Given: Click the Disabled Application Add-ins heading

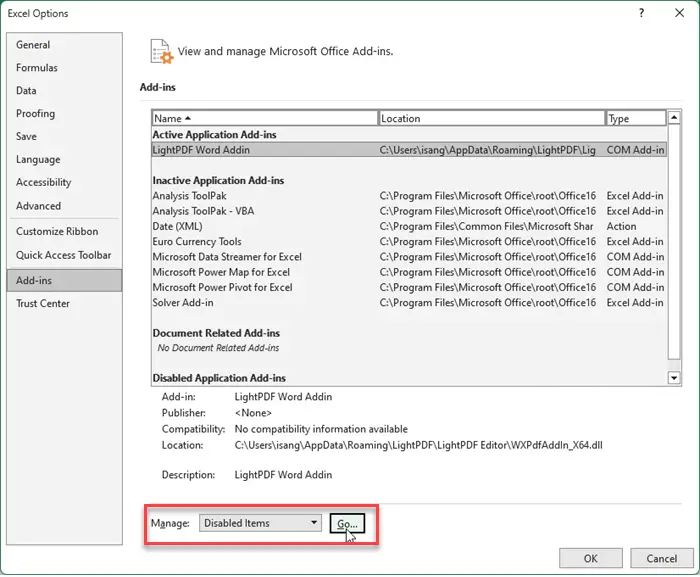Looking at the screenshot, I should point(219,378).
